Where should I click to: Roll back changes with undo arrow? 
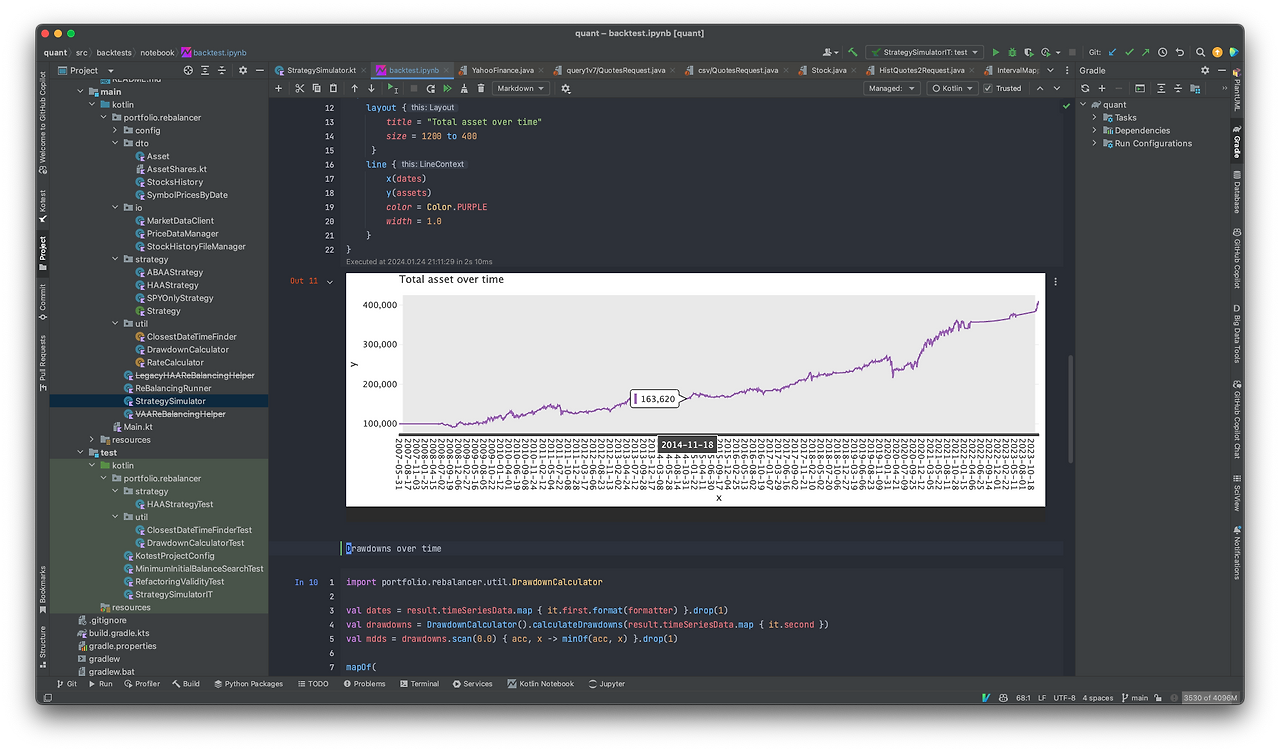(x=1180, y=52)
